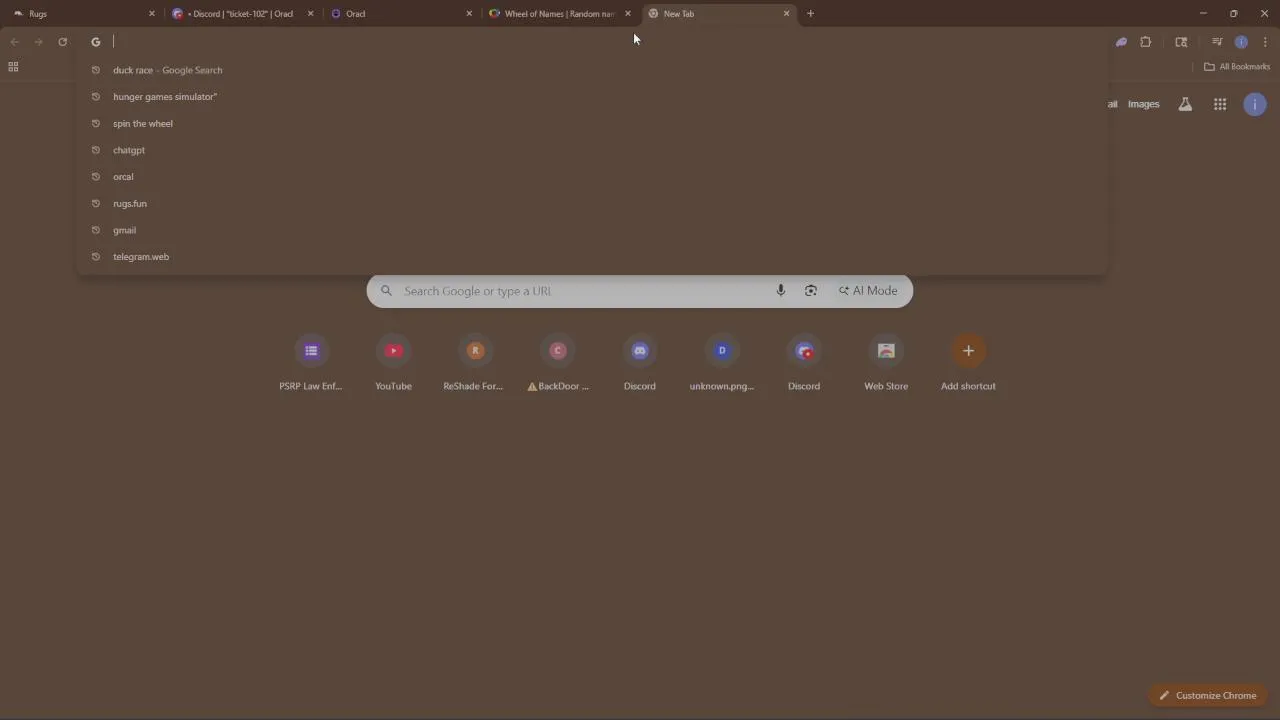
Task: Click the back navigation arrow
Action: tap(14, 42)
